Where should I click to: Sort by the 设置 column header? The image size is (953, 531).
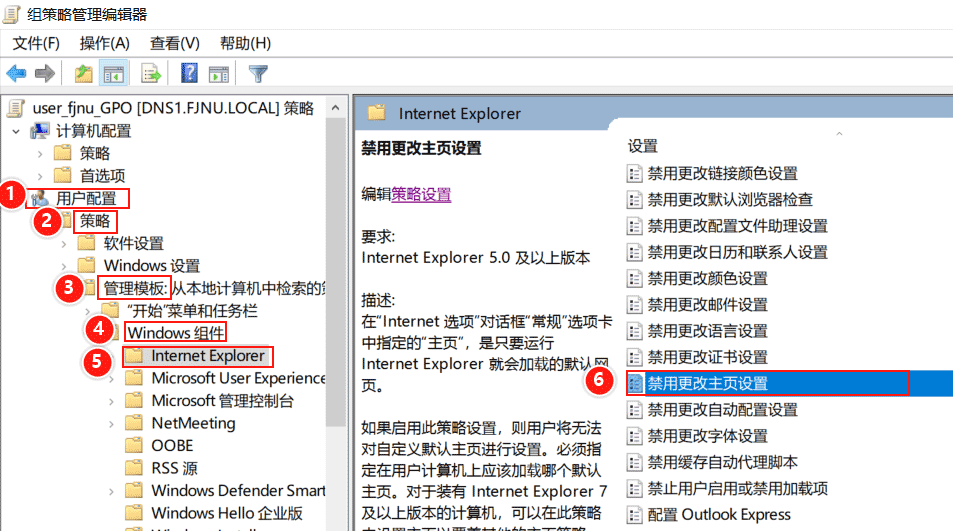[x=642, y=146]
